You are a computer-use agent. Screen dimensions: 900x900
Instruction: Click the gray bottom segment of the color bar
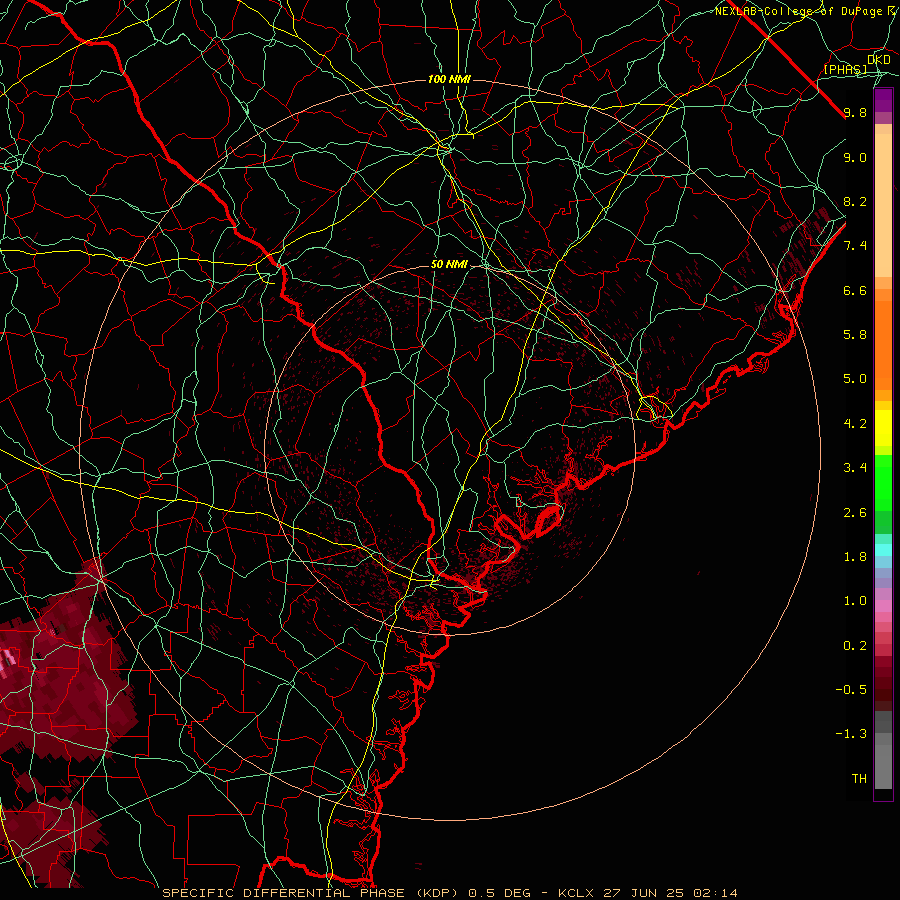click(x=883, y=766)
